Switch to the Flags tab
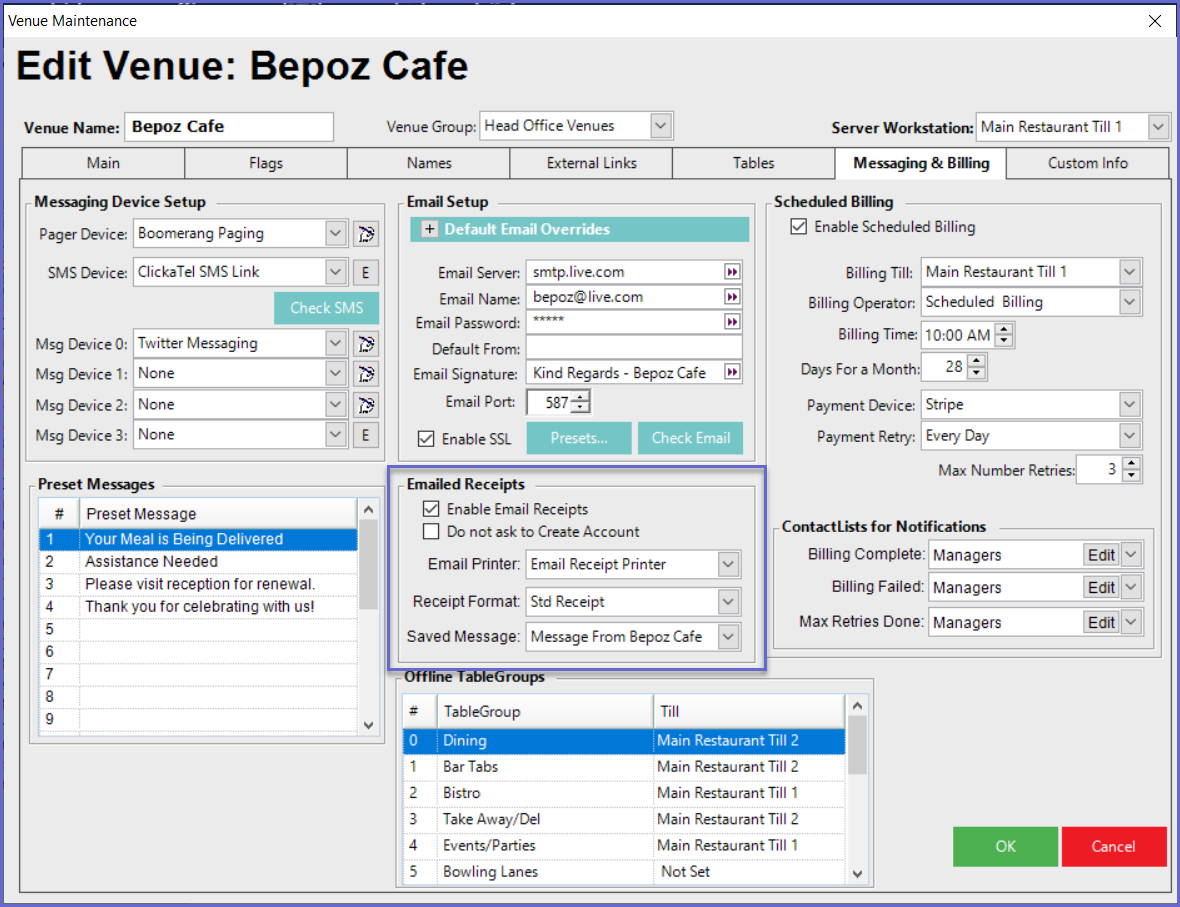The width and height of the screenshot is (1180, 907). 266,163
